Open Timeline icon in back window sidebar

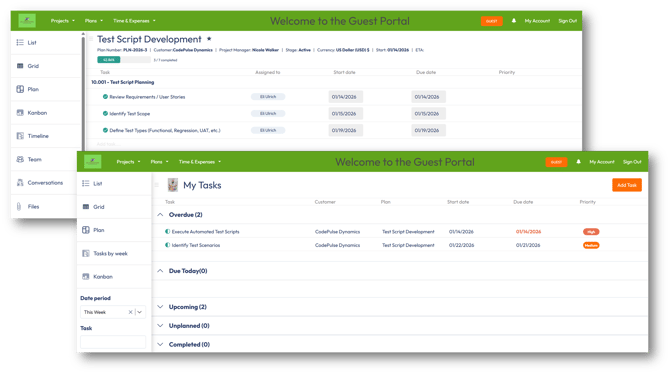click(20, 136)
